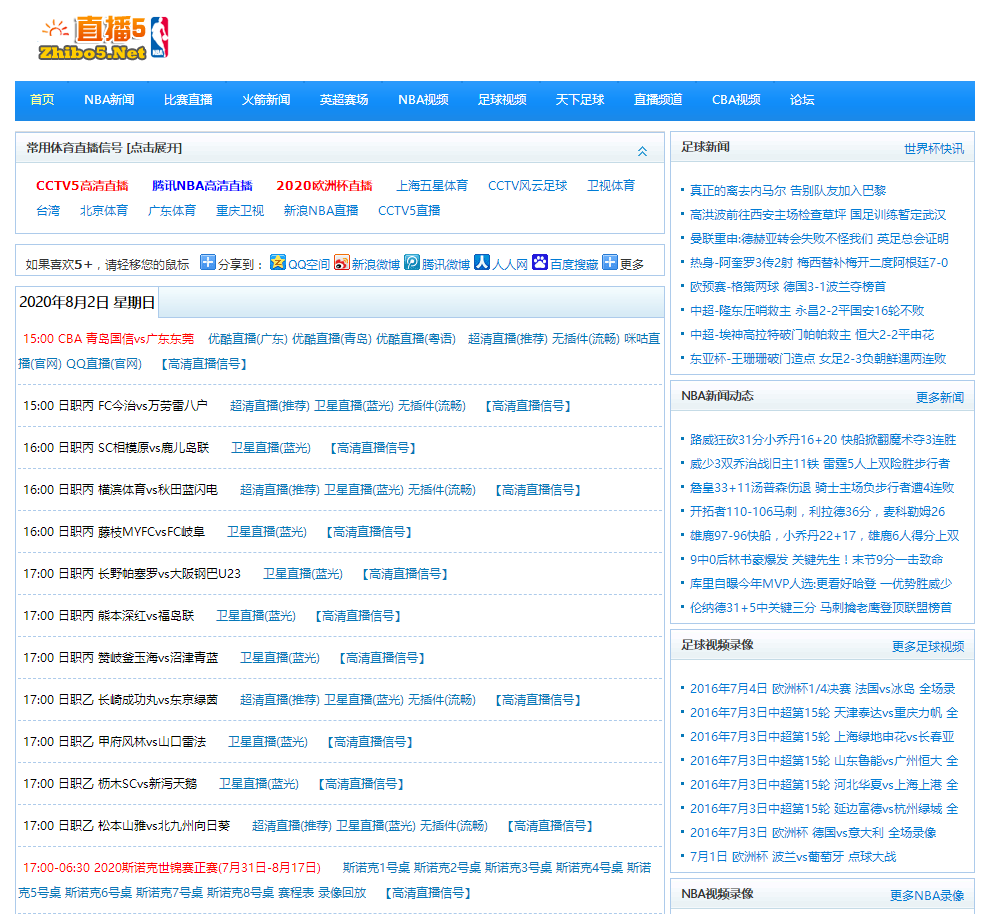Open the 天下足球 nav tab
Image resolution: width=986 pixels, height=914 pixels.
[x=580, y=99]
